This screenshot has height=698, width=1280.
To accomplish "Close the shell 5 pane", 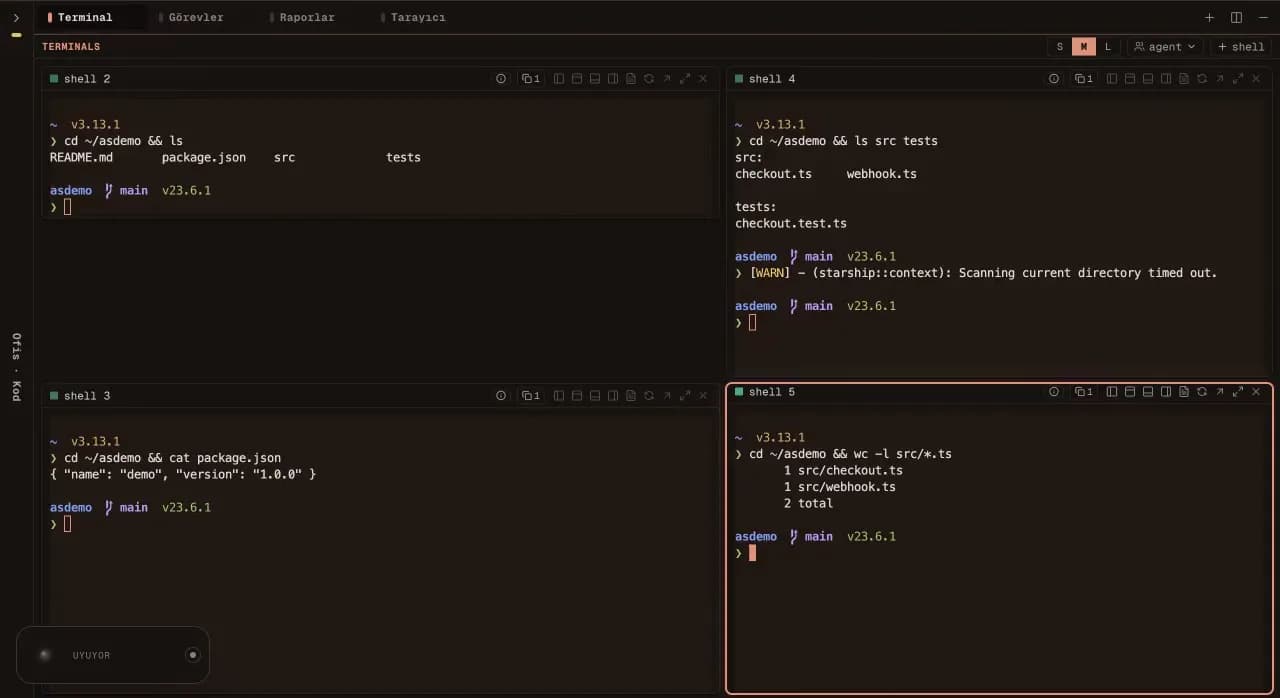I will (x=1256, y=392).
